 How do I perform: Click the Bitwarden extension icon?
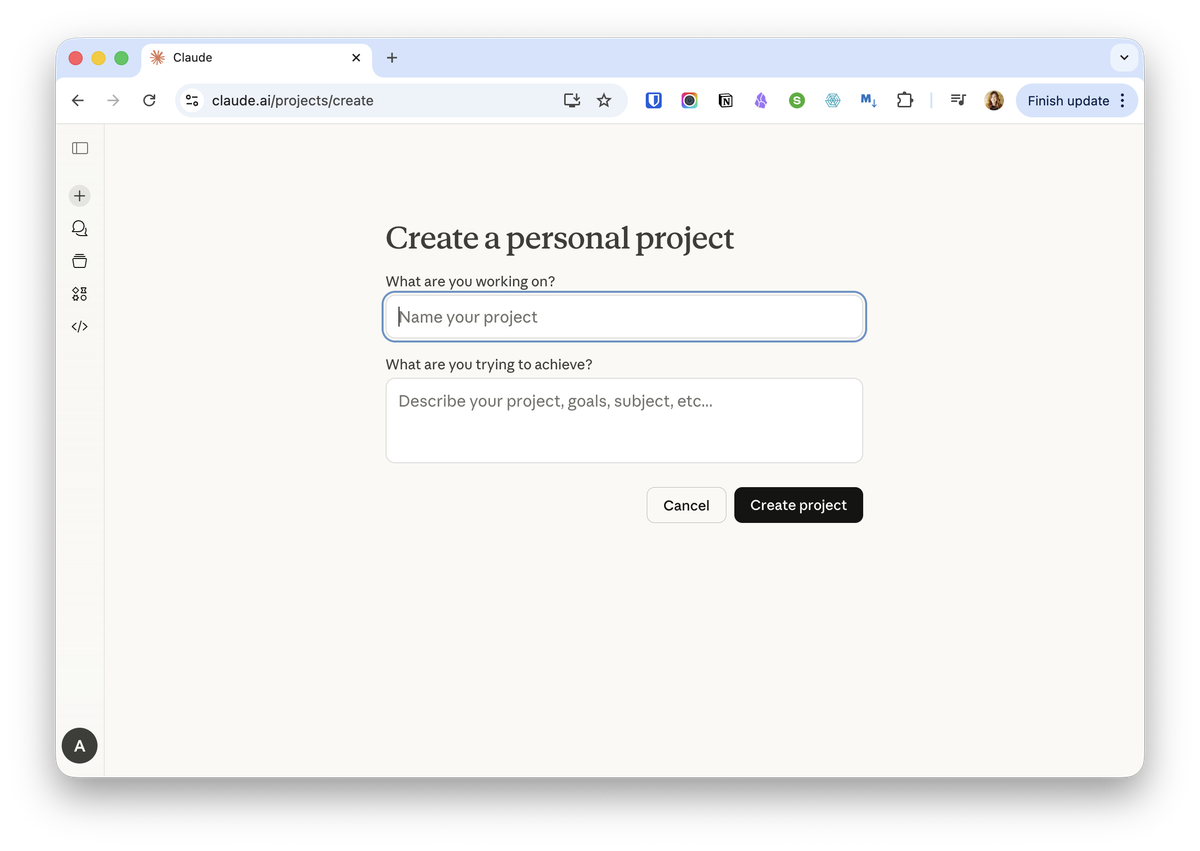(654, 100)
